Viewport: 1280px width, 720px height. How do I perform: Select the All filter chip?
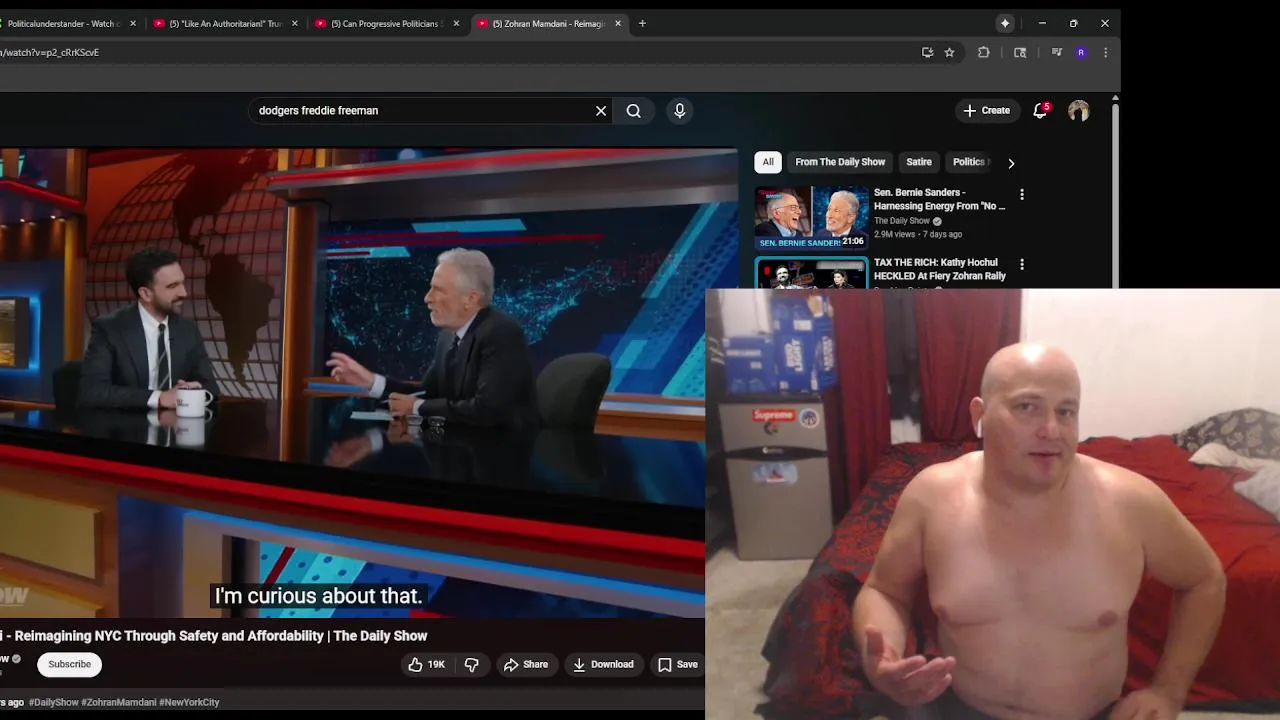pyautogui.click(x=768, y=162)
